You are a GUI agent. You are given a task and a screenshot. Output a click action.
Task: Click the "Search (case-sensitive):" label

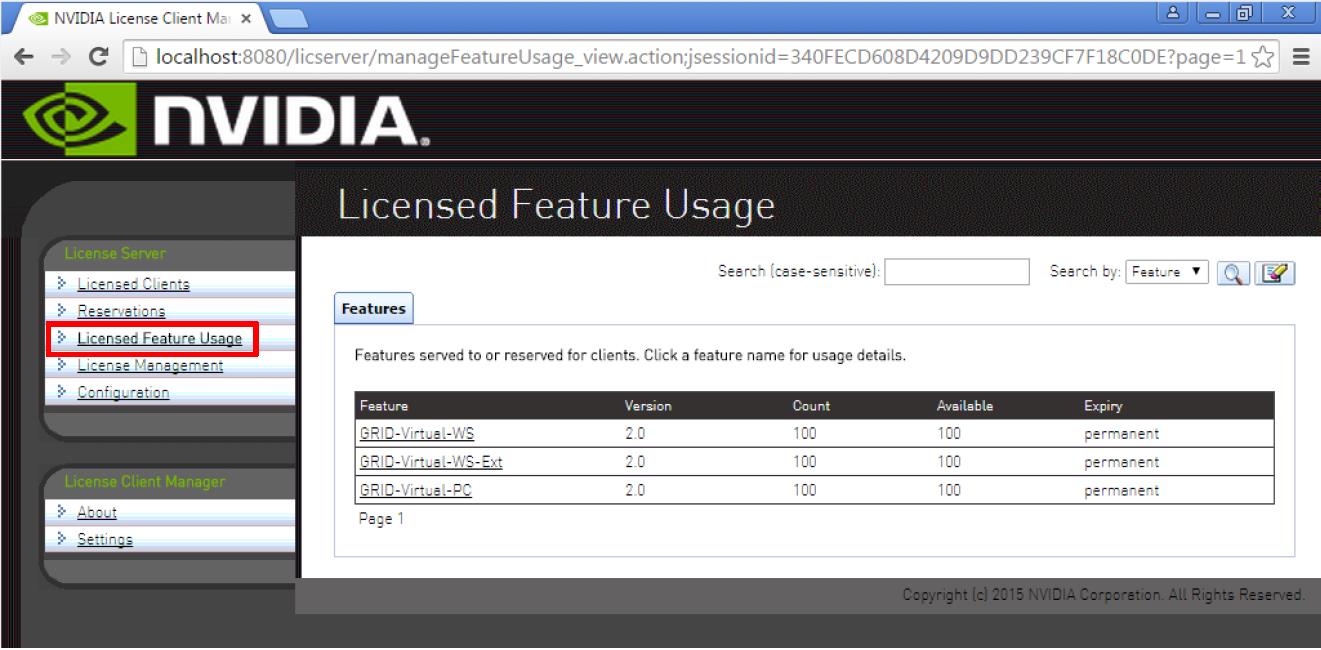click(x=799, y=272)
